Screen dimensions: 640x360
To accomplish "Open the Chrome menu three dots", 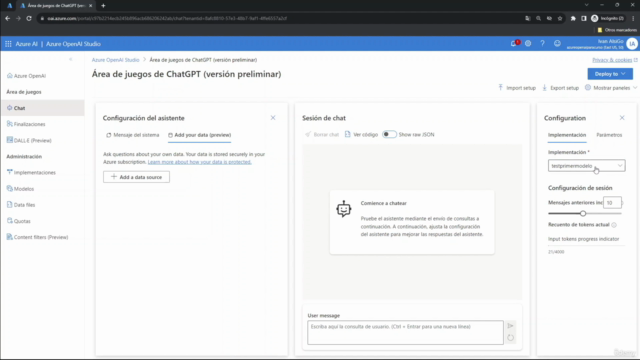I will coord(633,18).
